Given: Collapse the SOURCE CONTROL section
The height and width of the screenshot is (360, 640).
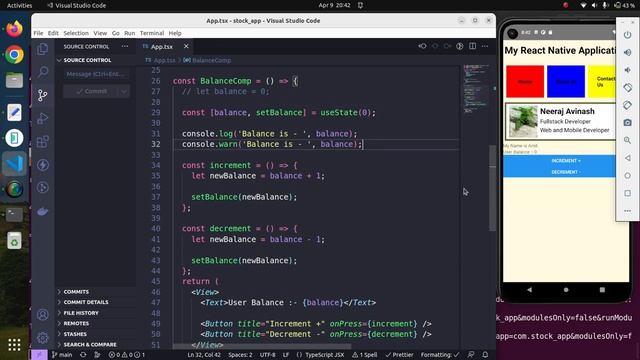Looking at the screenshot, I should point(87,60).
